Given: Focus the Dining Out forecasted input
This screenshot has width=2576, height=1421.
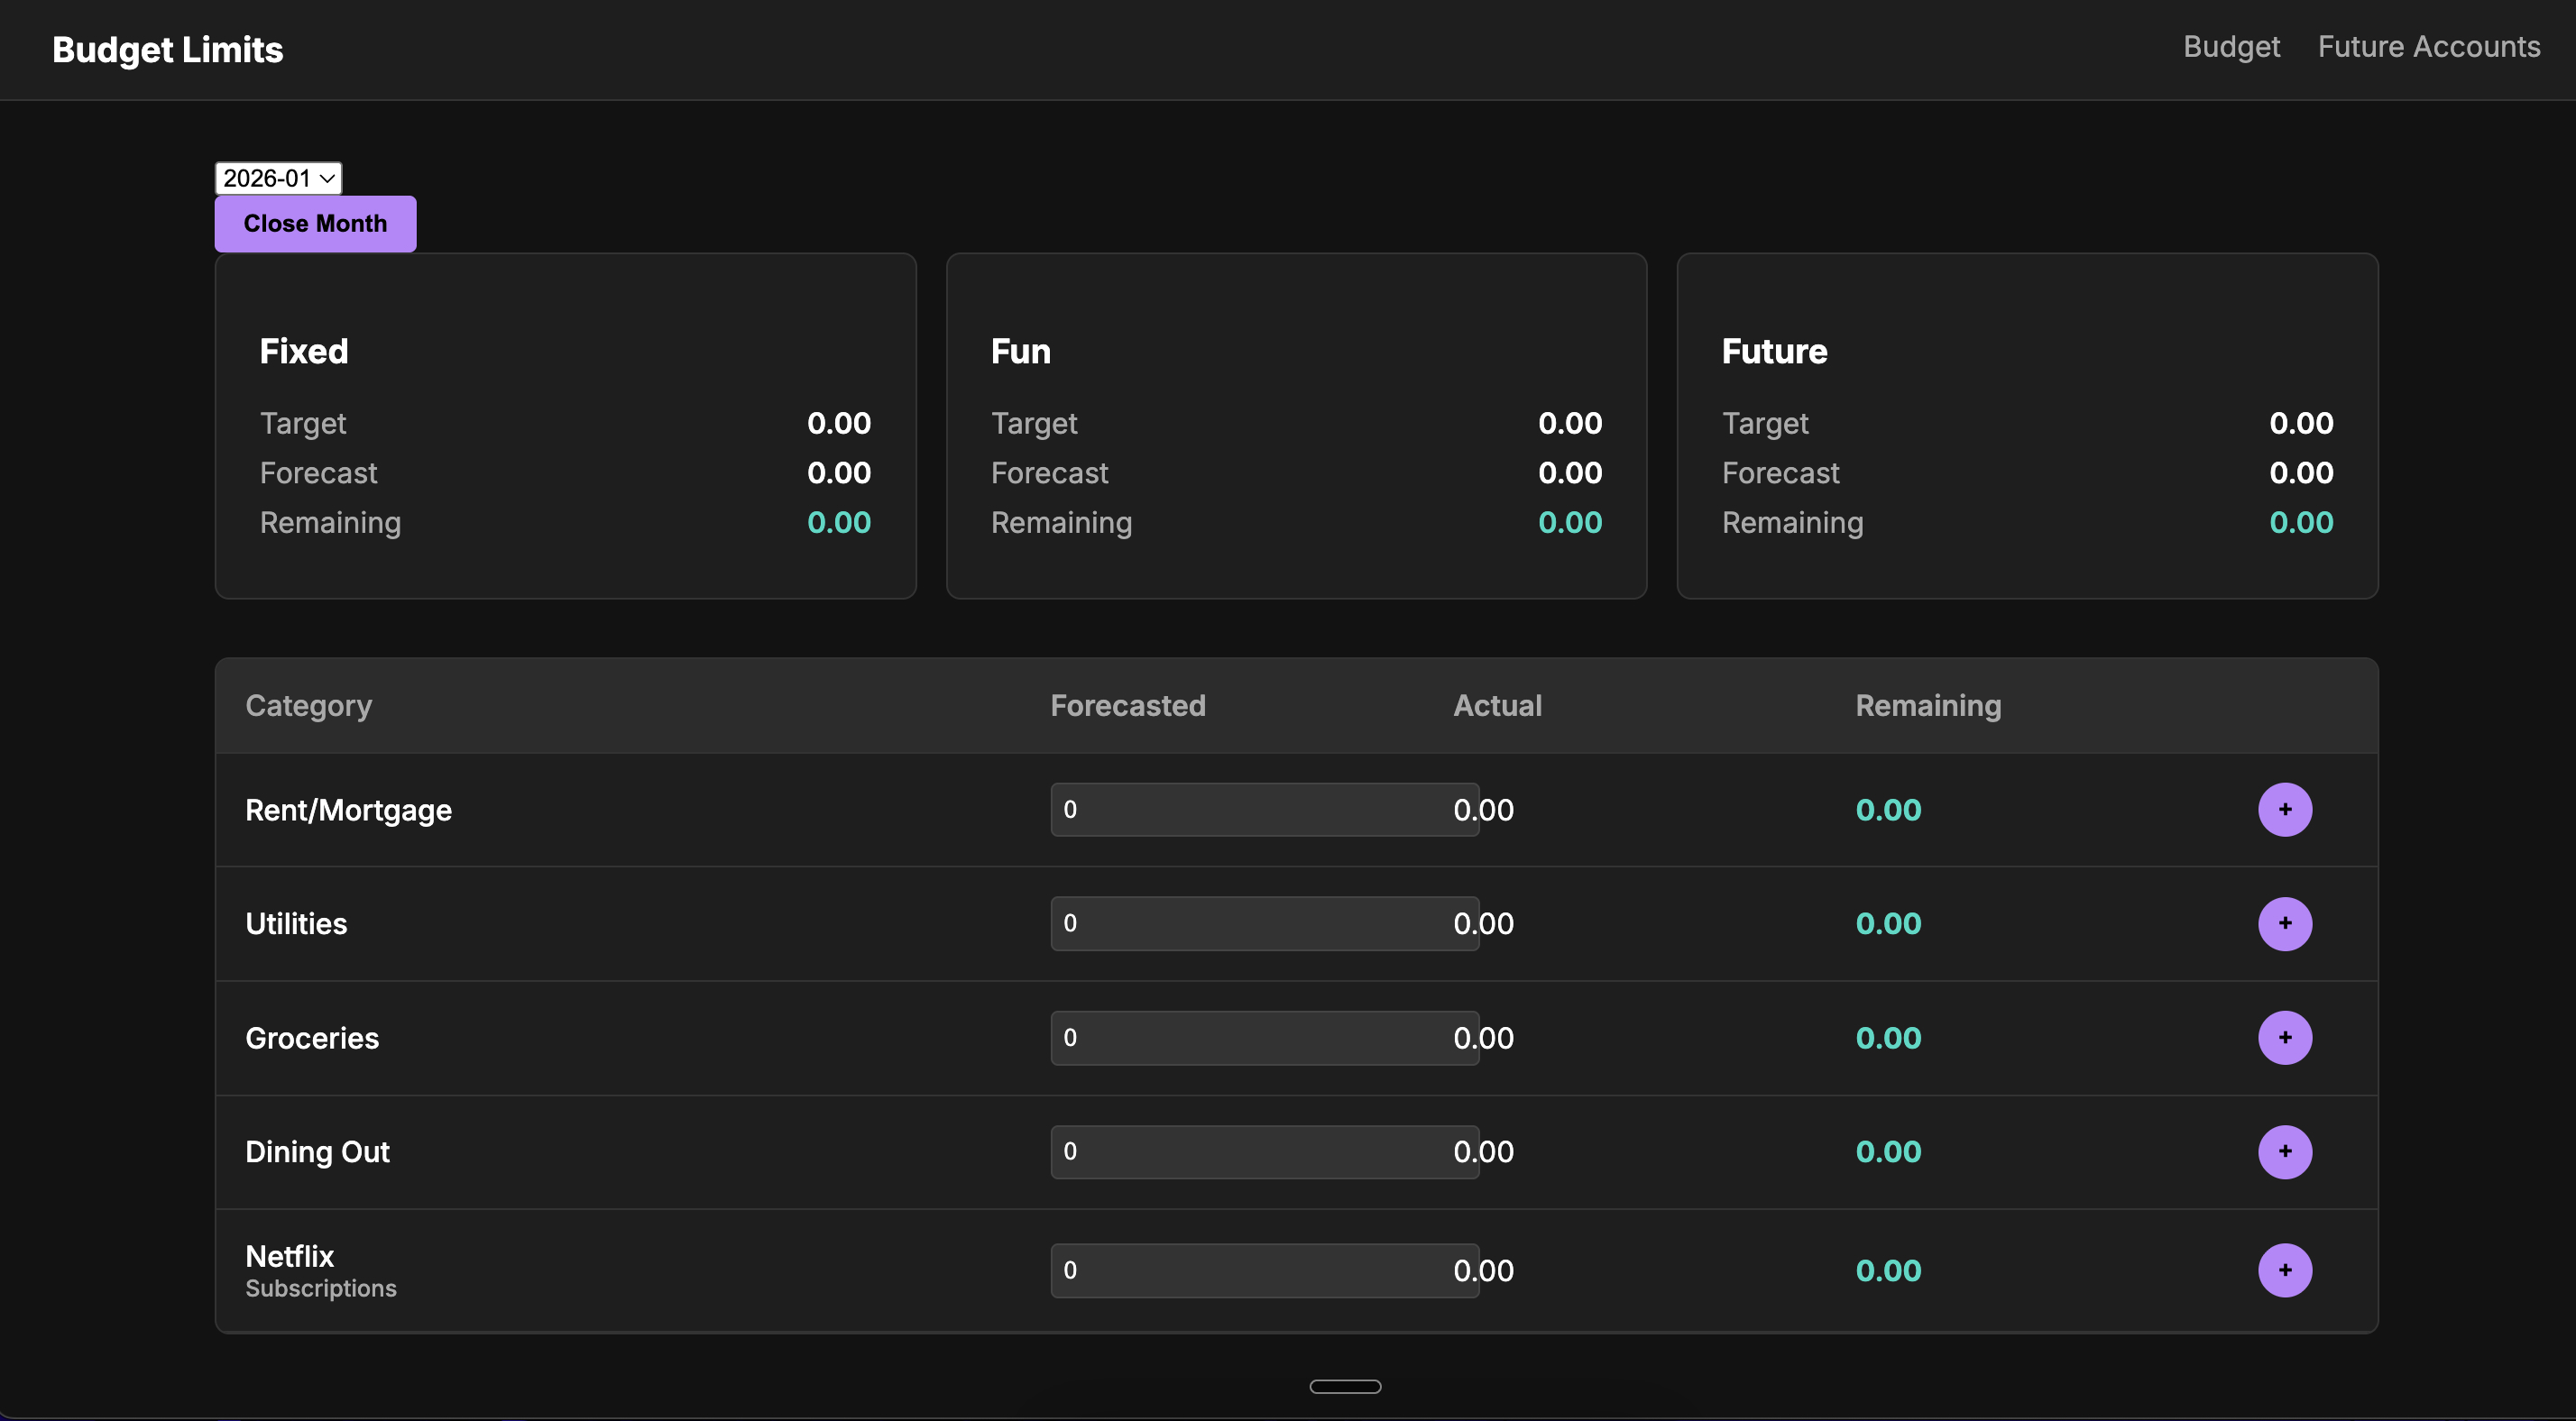Looking at the screenshot, I should pyautogui.click(x=1264, y=1151).
